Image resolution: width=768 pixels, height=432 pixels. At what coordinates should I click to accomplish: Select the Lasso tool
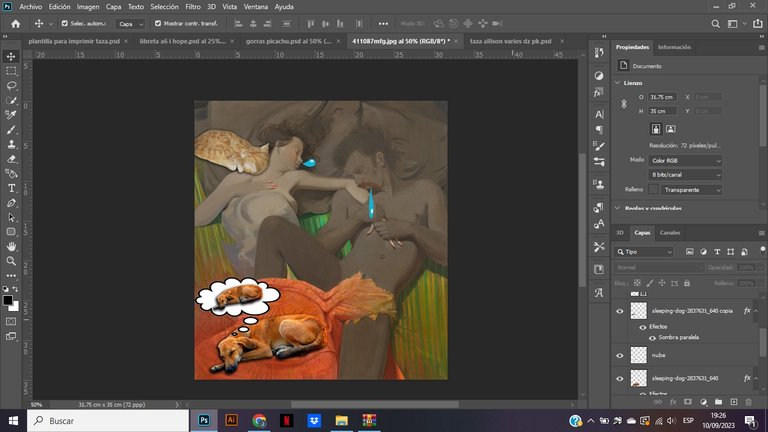point(11,86)
